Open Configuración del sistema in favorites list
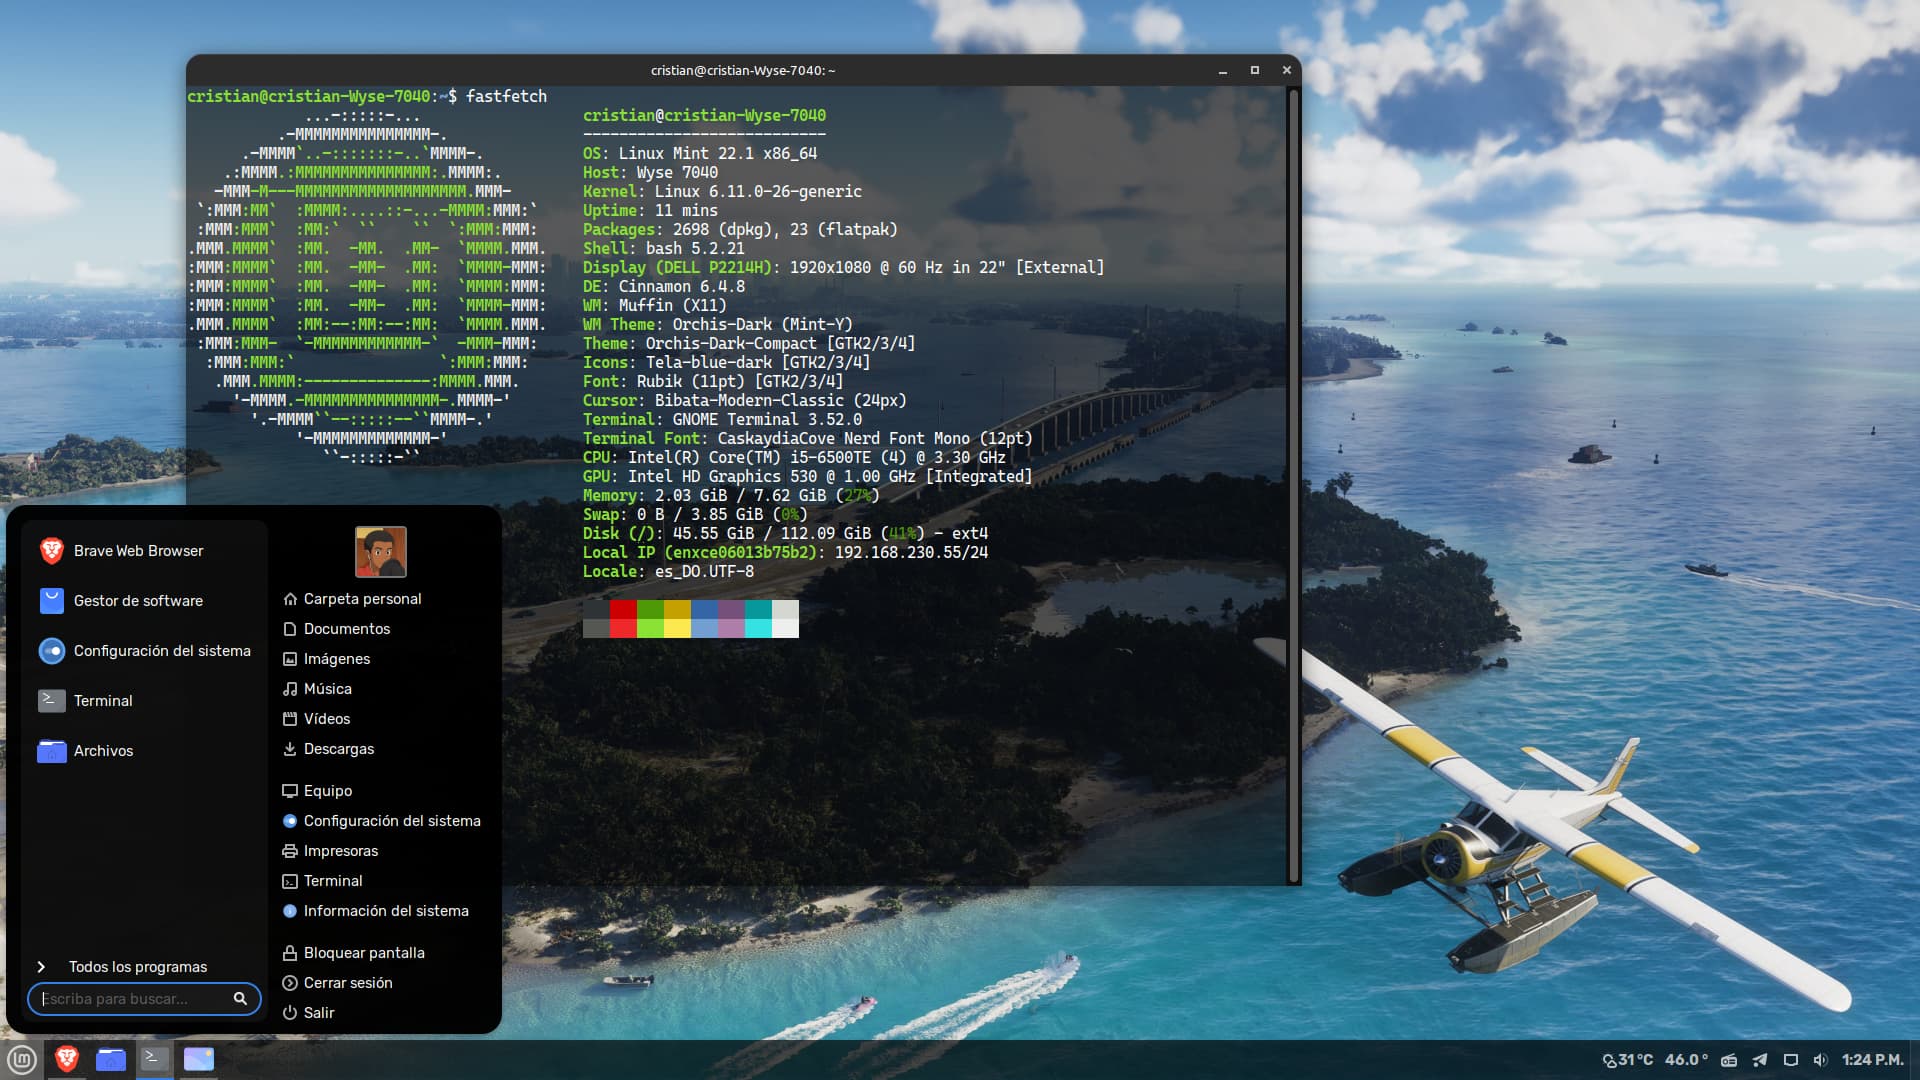 144,651
